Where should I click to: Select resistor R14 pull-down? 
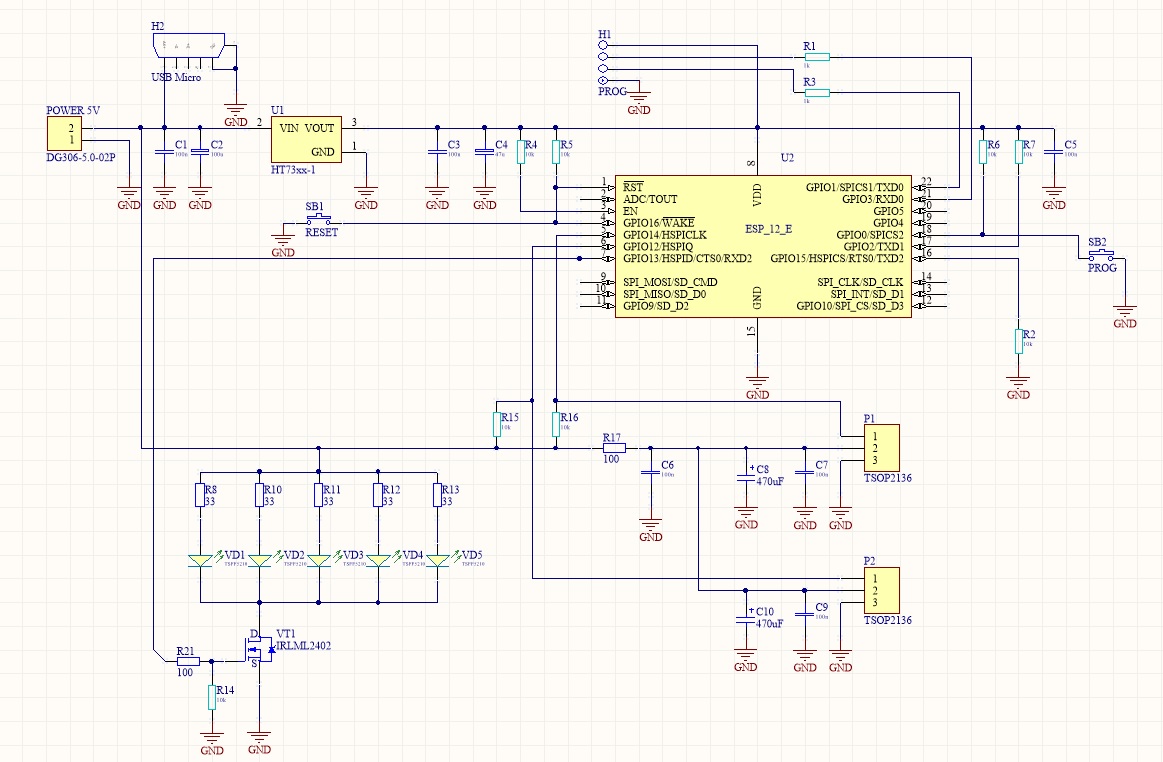(x=211, y=697)
